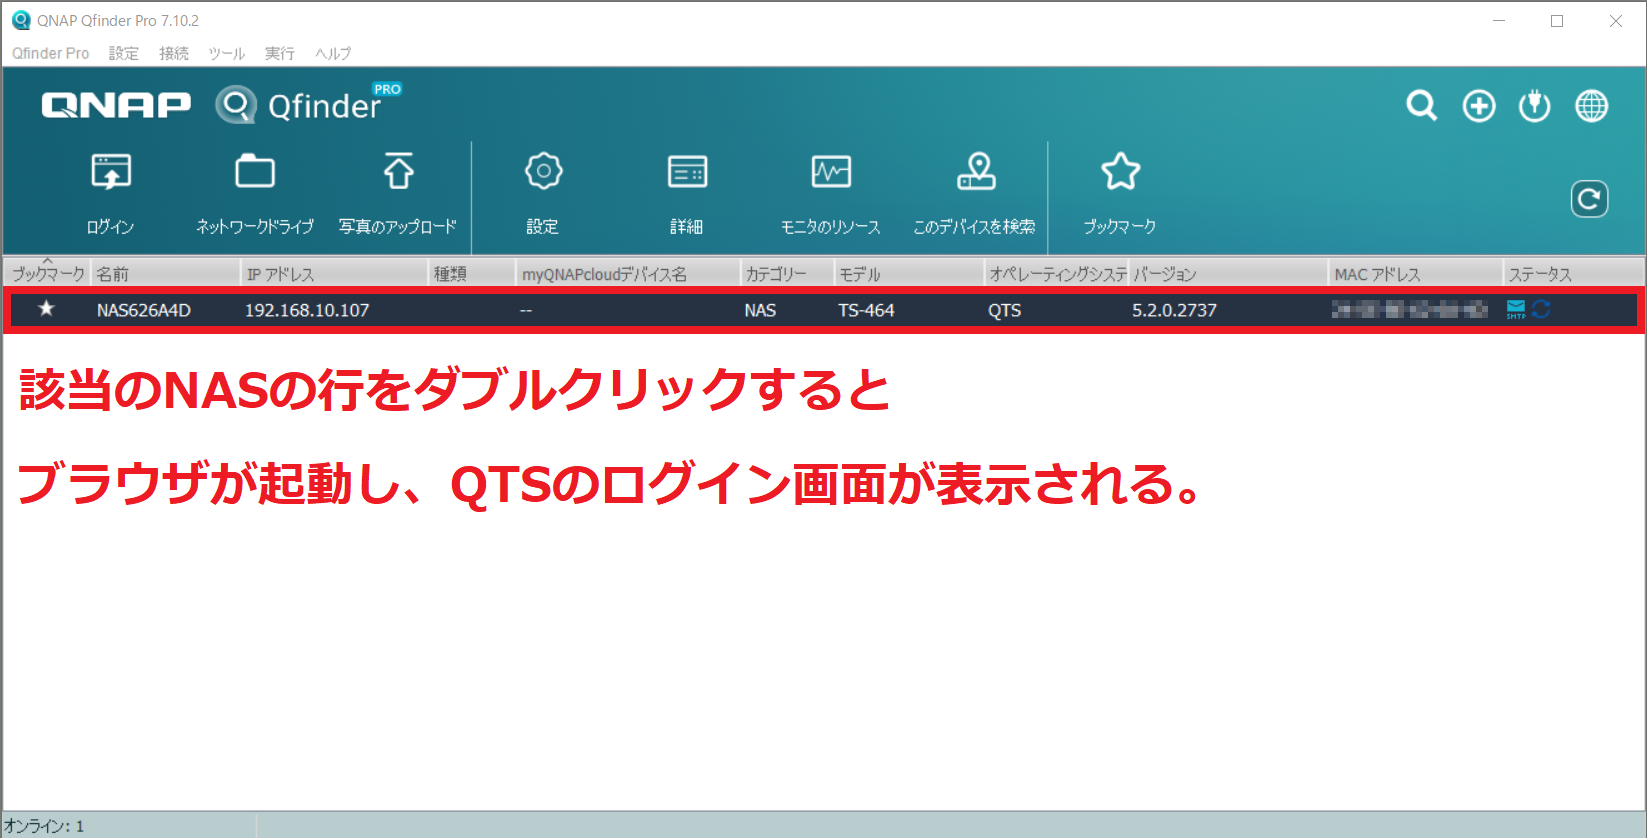Screen dimensions: 1647x838
Task: Click このデバイスを検索 locate device tool
Action: click(975, 194)
